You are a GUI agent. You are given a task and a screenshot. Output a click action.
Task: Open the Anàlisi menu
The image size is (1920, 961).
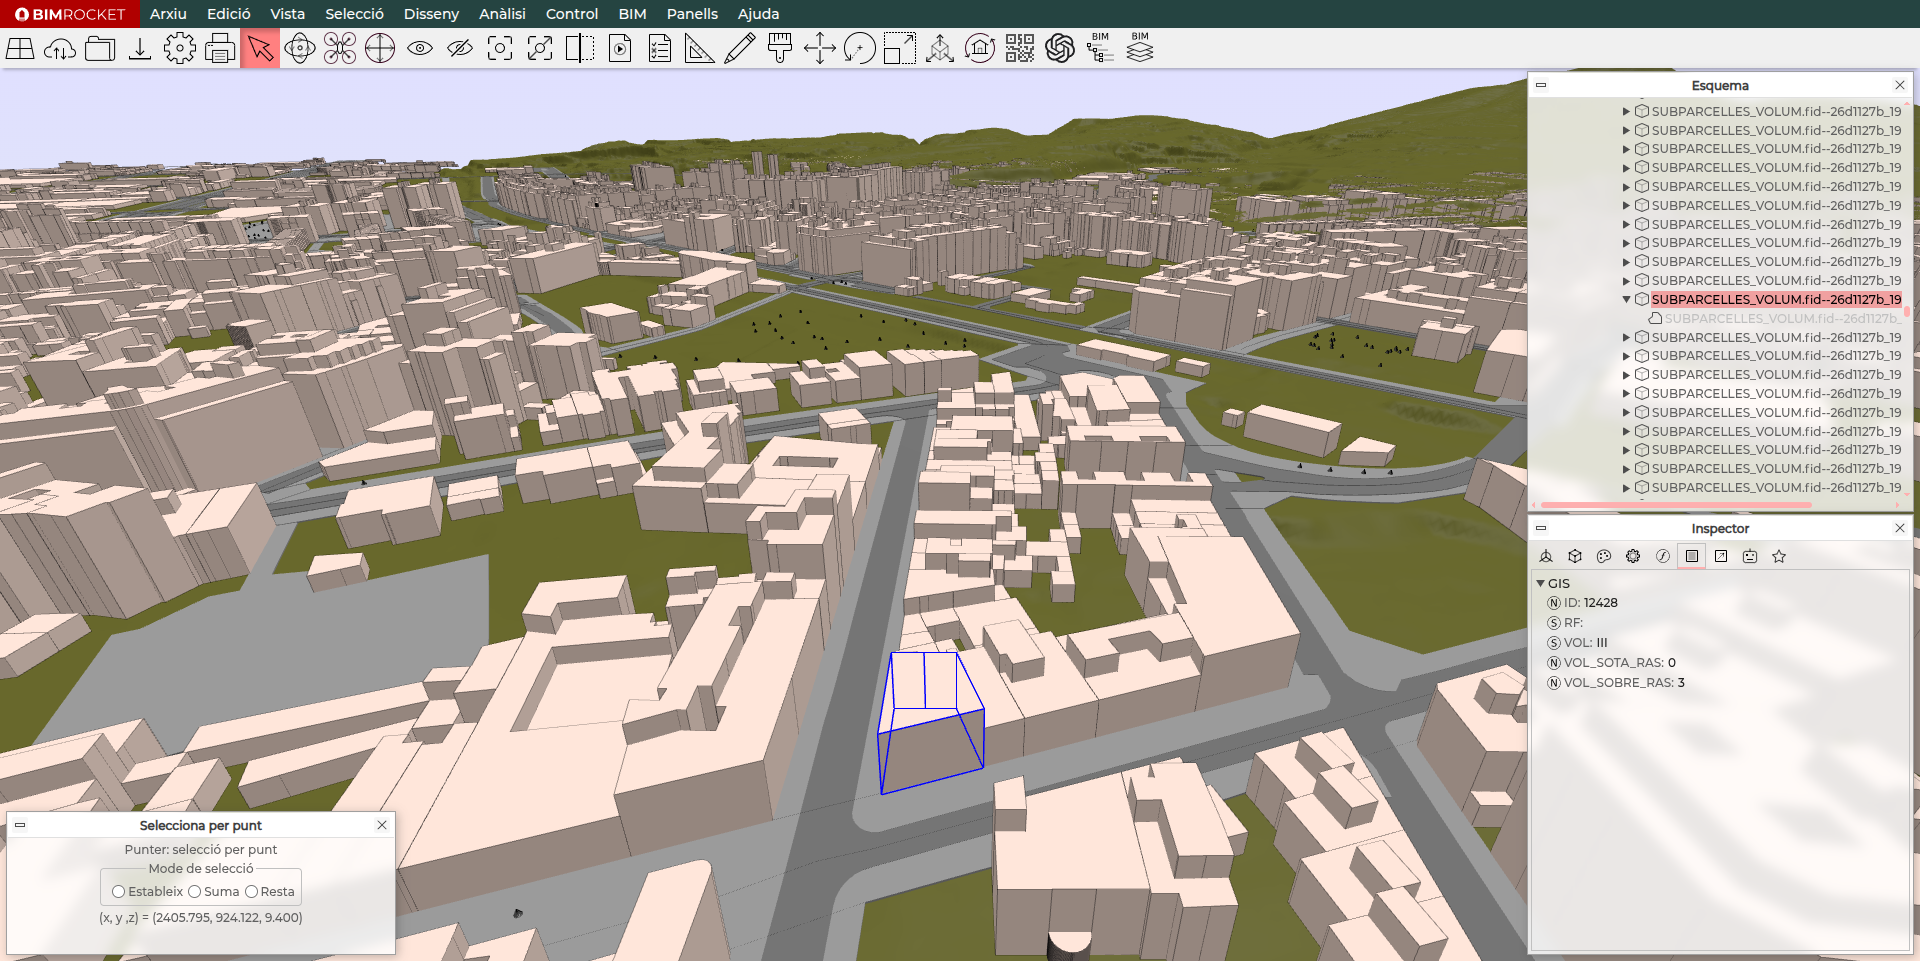502,14
